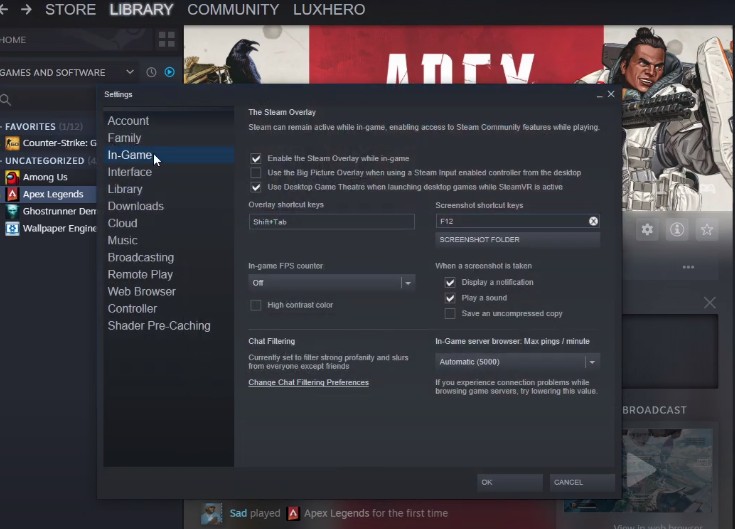
Task: Open Change Chat Filtering Preferences link
Action: click(308, 382)
